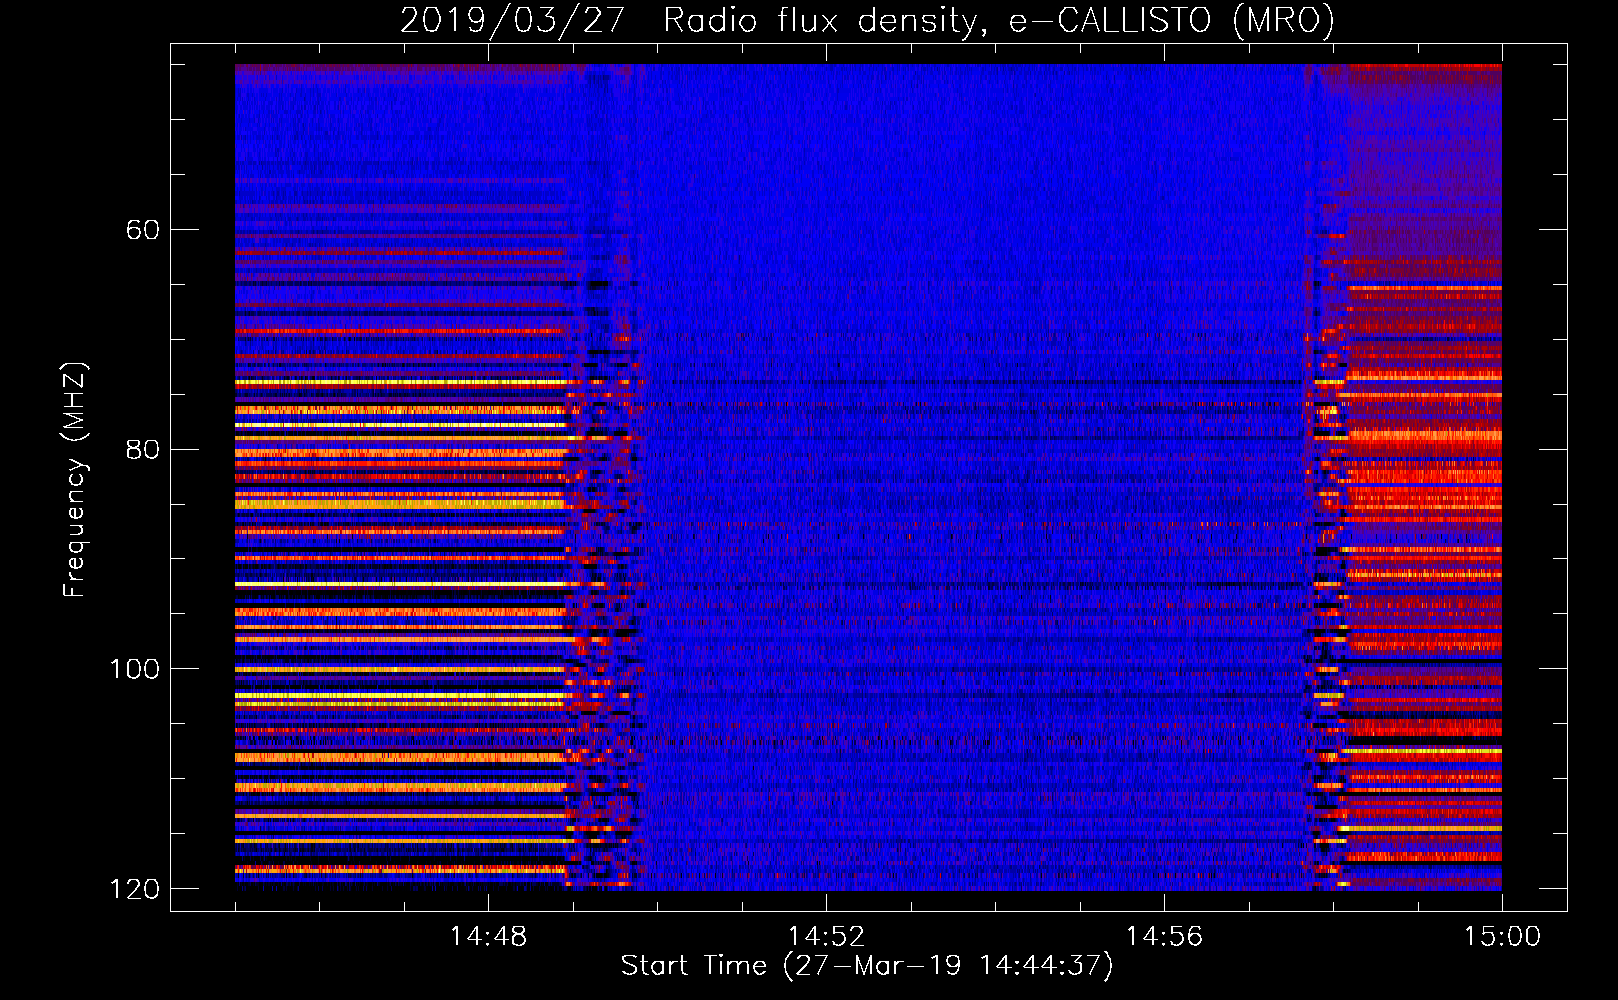
Task: Click the 14:56 time tick label
Action: [1164, 937]
